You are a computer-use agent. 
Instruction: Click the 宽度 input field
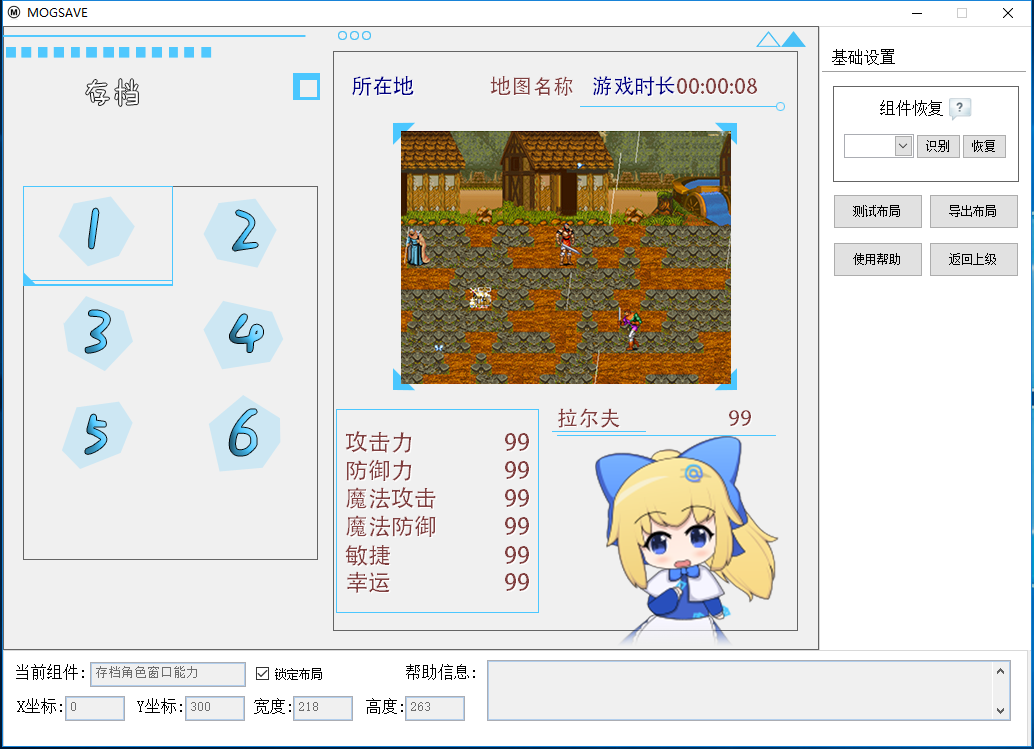click(322, 708)
